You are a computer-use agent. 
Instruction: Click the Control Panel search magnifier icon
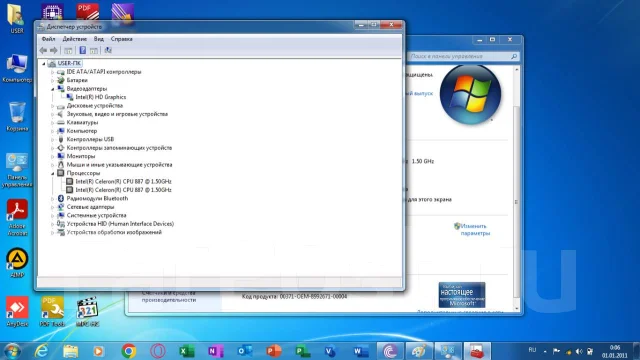(514, 56)
